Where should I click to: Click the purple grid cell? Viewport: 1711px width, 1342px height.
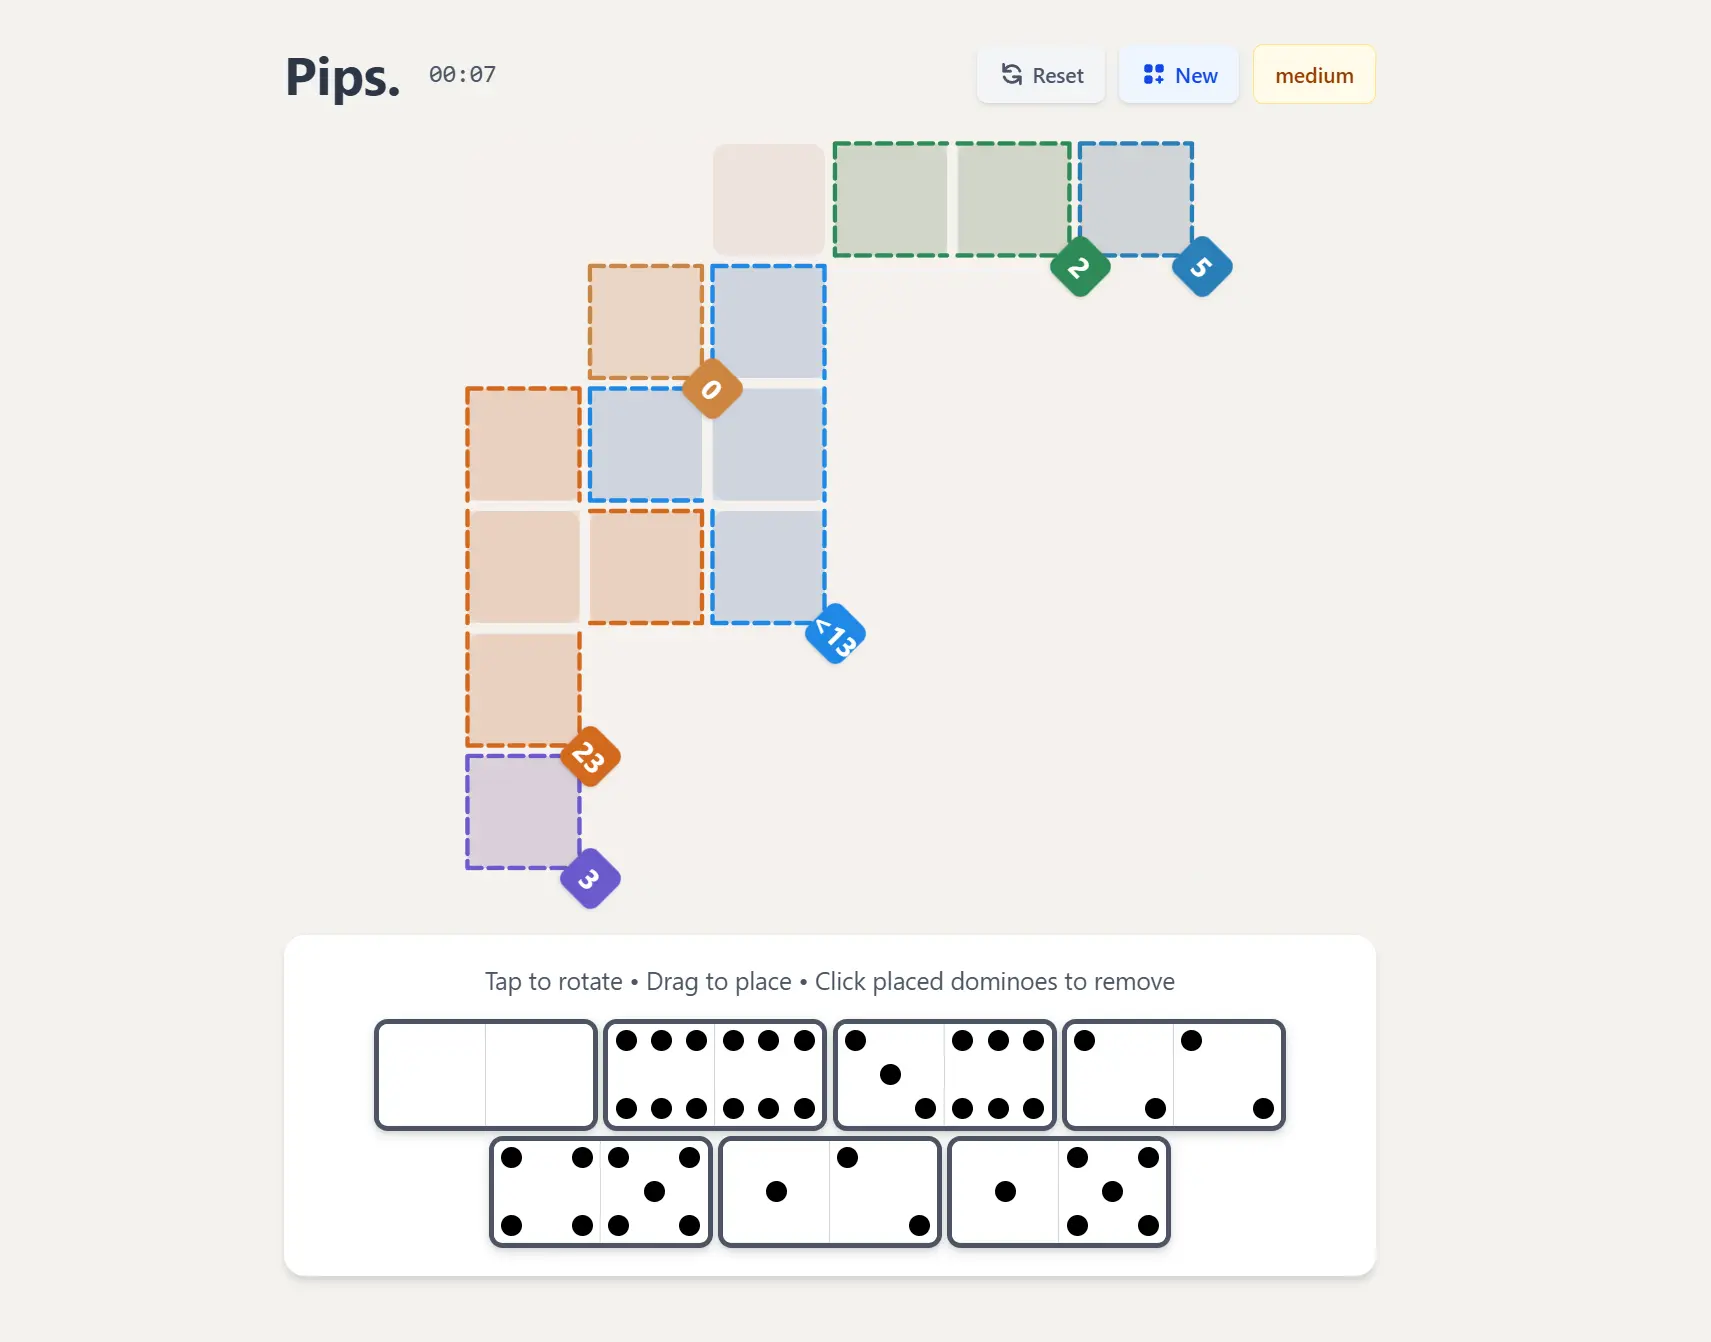[521, 813]
